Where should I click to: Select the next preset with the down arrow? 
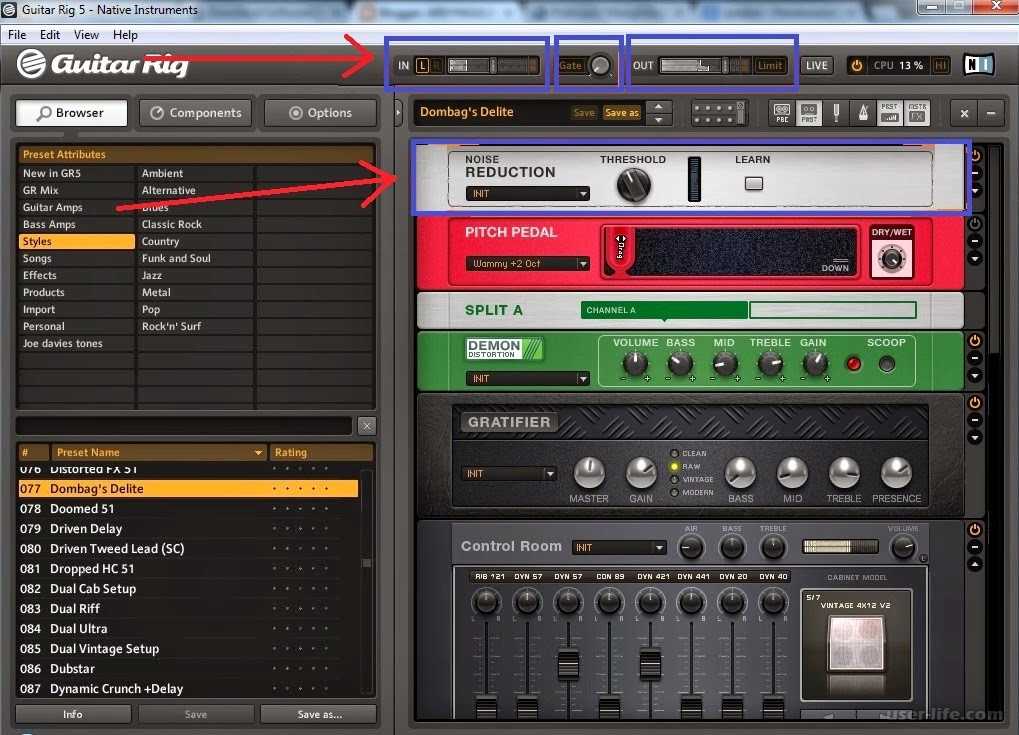point(659,120)
